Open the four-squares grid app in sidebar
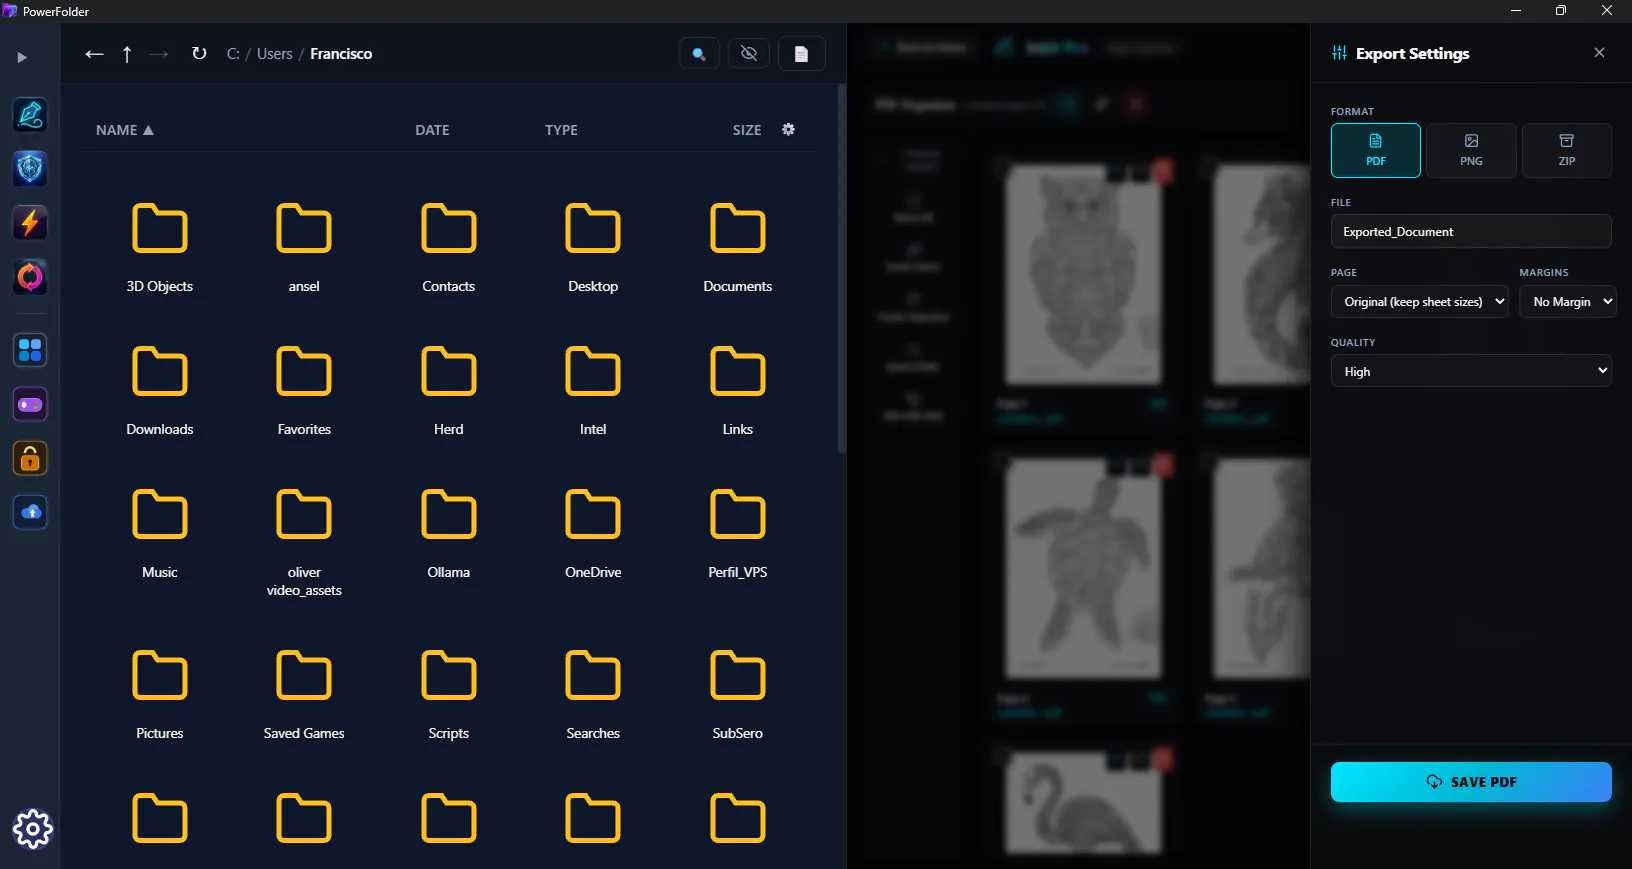The image size is (1632, 869). tap(30, 350)
